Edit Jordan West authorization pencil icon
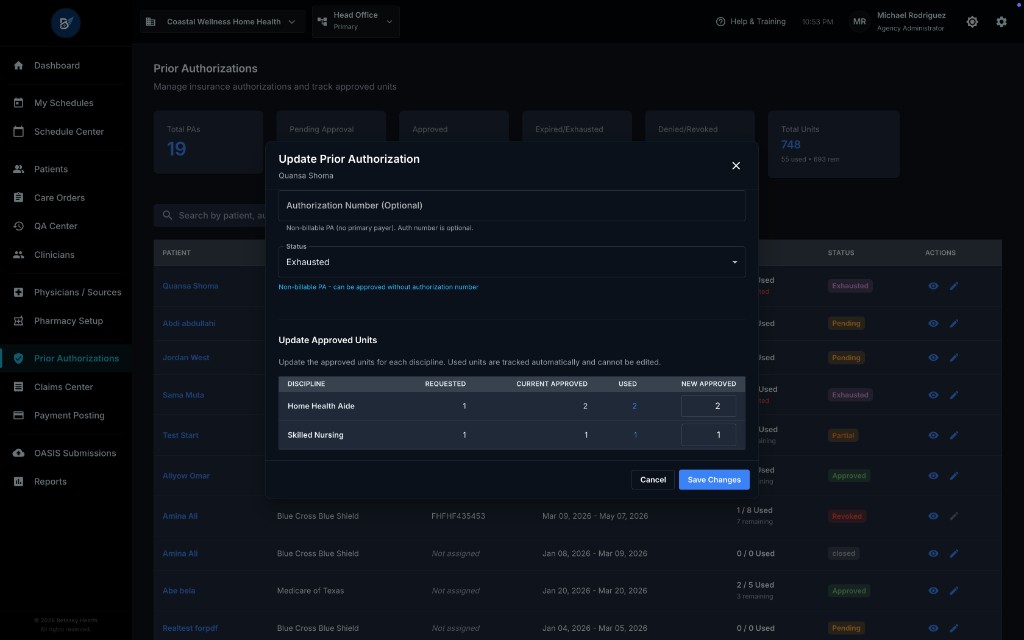Viewport: 1024px width, 640px height. [954, 357]
